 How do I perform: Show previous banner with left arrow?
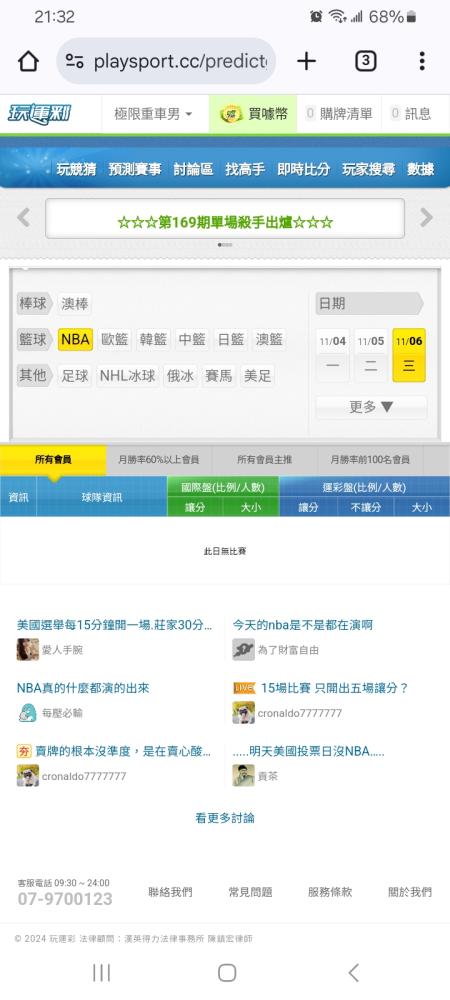click(x=24, y=217)
